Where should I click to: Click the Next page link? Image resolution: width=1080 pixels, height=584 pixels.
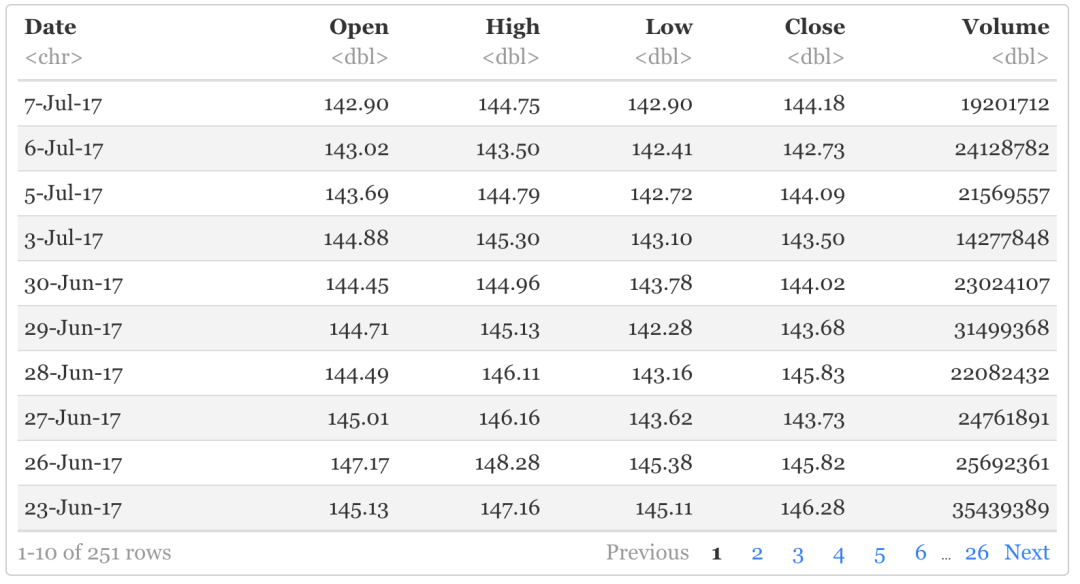pos(1026,553)
